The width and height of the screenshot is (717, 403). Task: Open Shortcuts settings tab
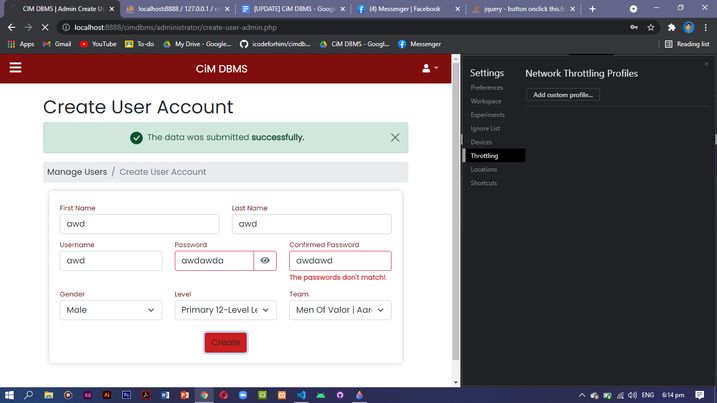tap(484, 183)
